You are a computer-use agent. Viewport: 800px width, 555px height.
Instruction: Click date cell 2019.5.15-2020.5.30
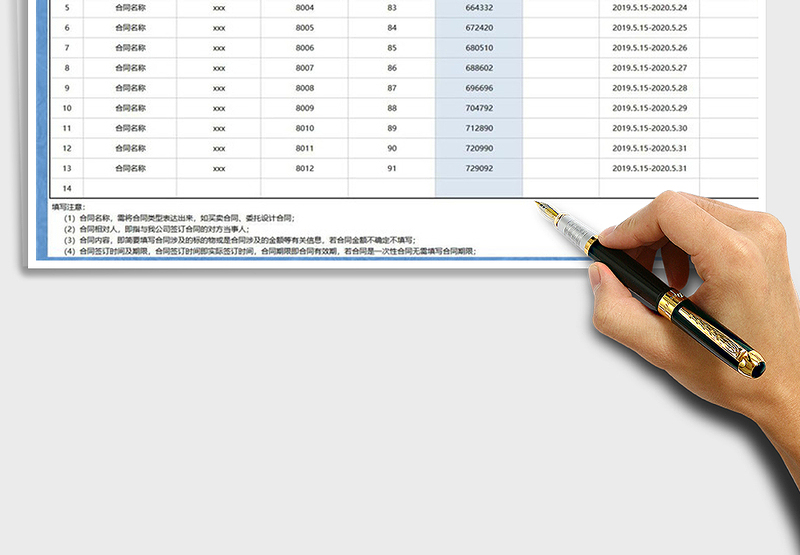pos(649,128)
